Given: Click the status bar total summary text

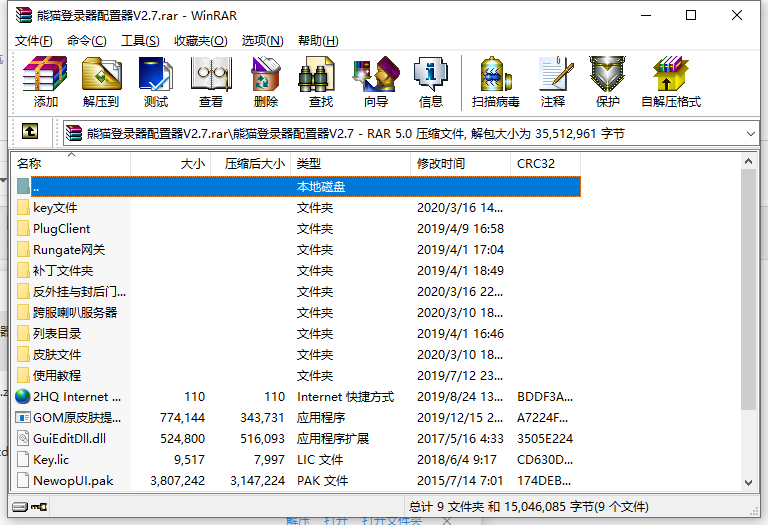Looking at the screenshot, I should (528, 506).
